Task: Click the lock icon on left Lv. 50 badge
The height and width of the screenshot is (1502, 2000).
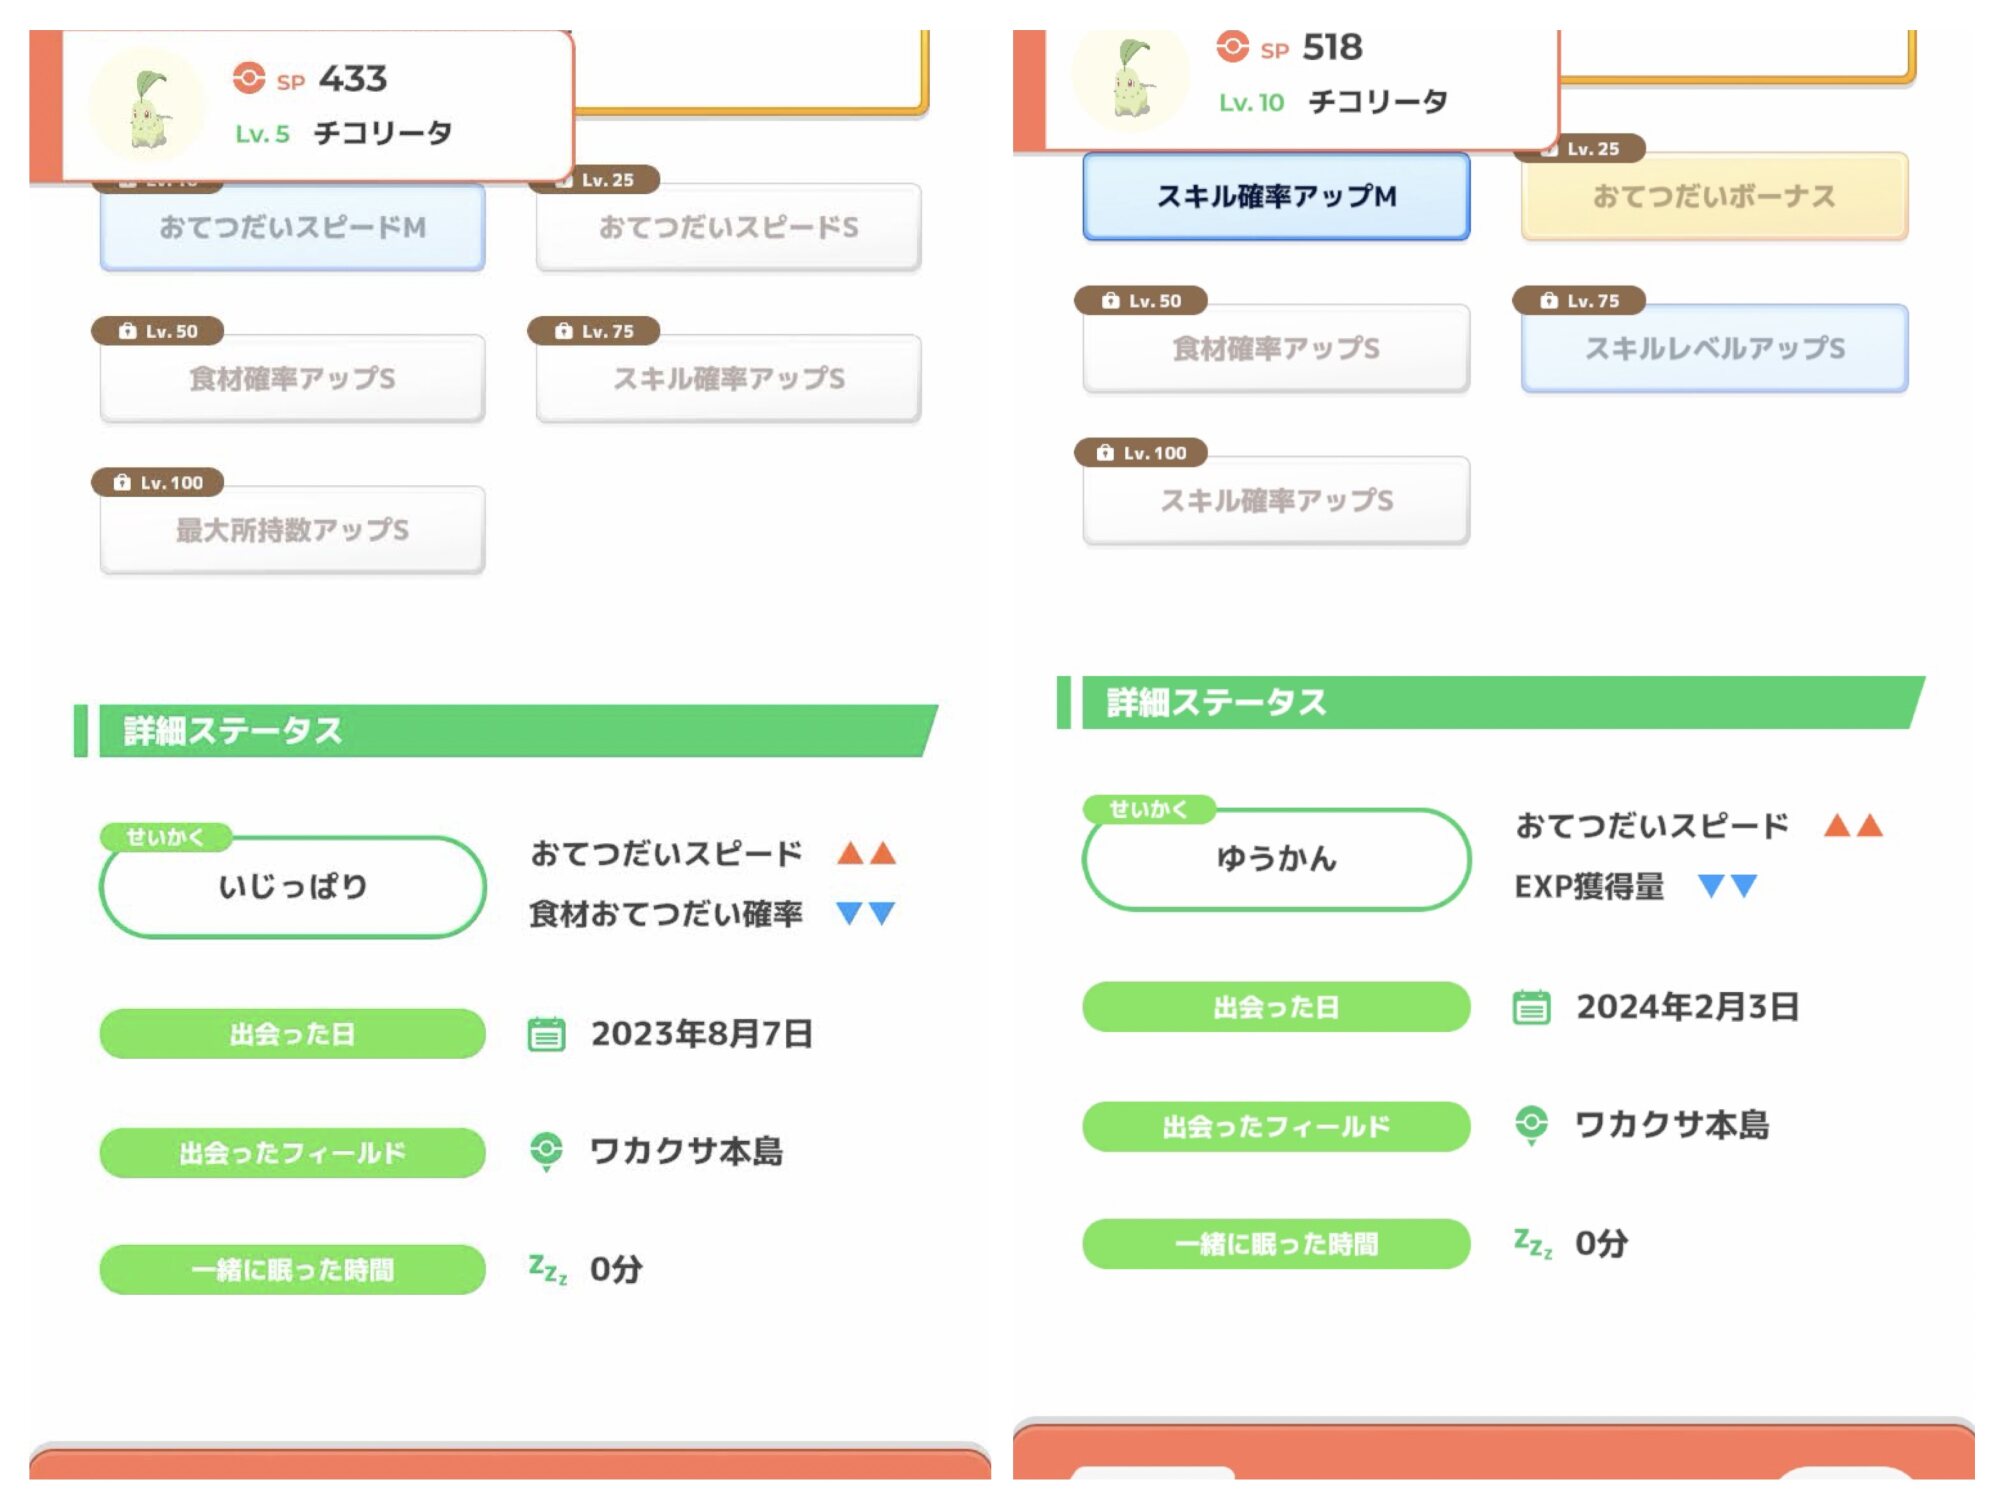Action: (127, 331)
